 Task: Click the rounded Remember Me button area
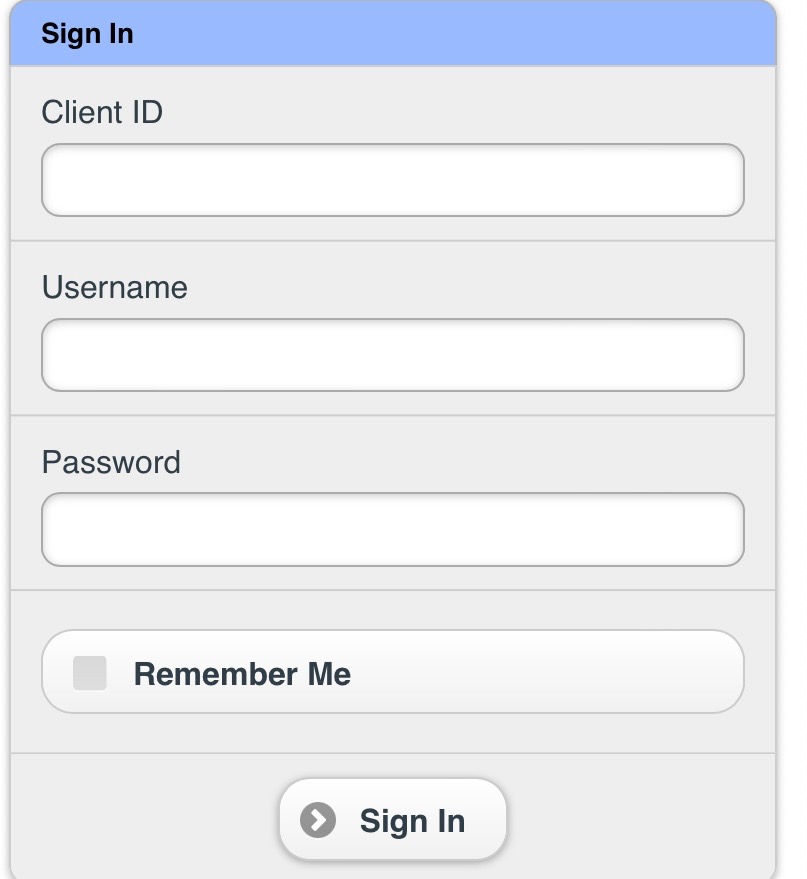(393, 672)
